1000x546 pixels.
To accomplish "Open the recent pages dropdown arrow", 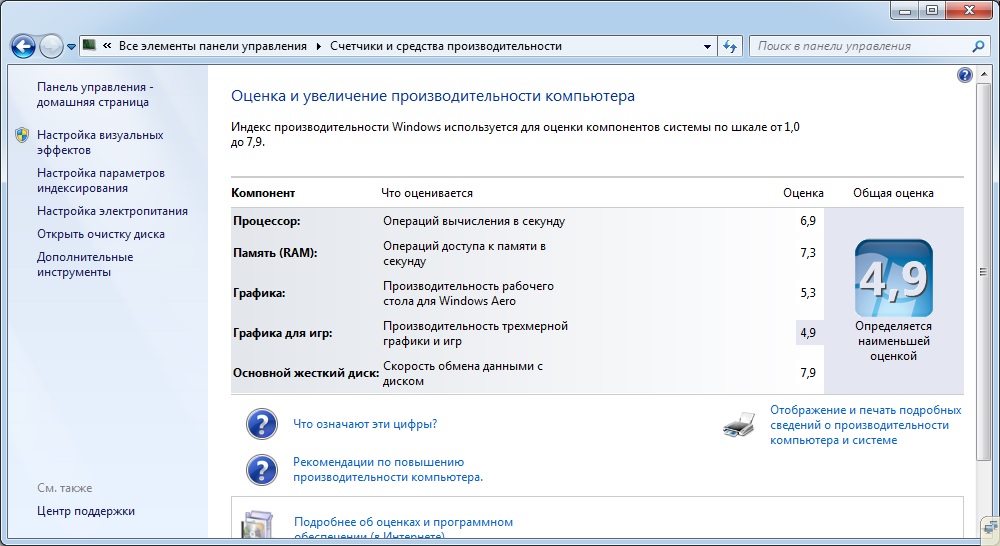I will [x=71, y=47].
